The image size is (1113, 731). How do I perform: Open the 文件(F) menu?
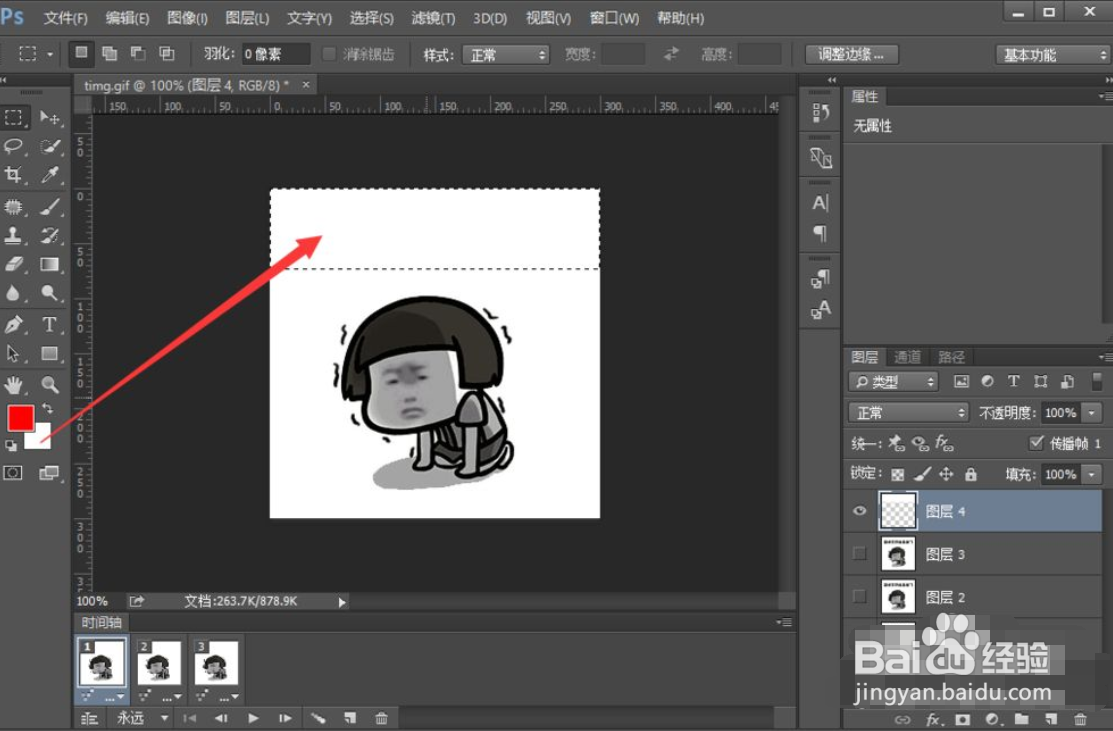[65, 18]
